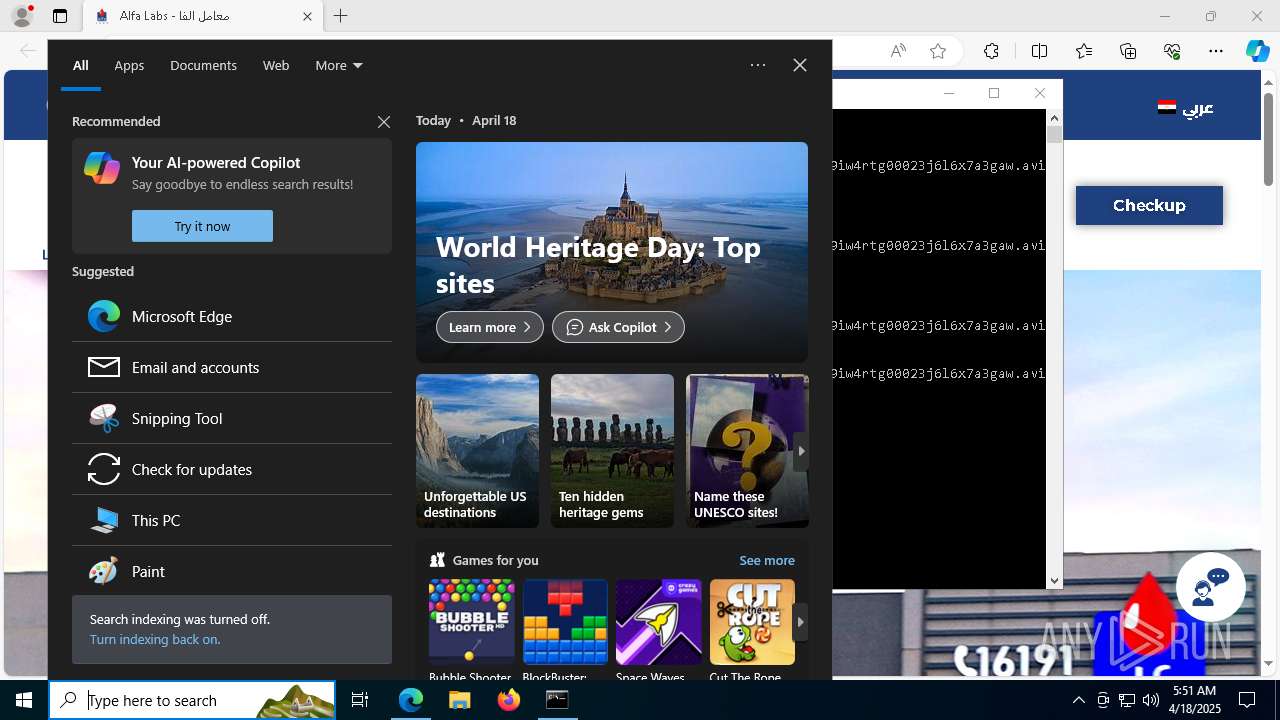
Task: Show hidden system tray icons
Action: click(x=1078, y=700)
